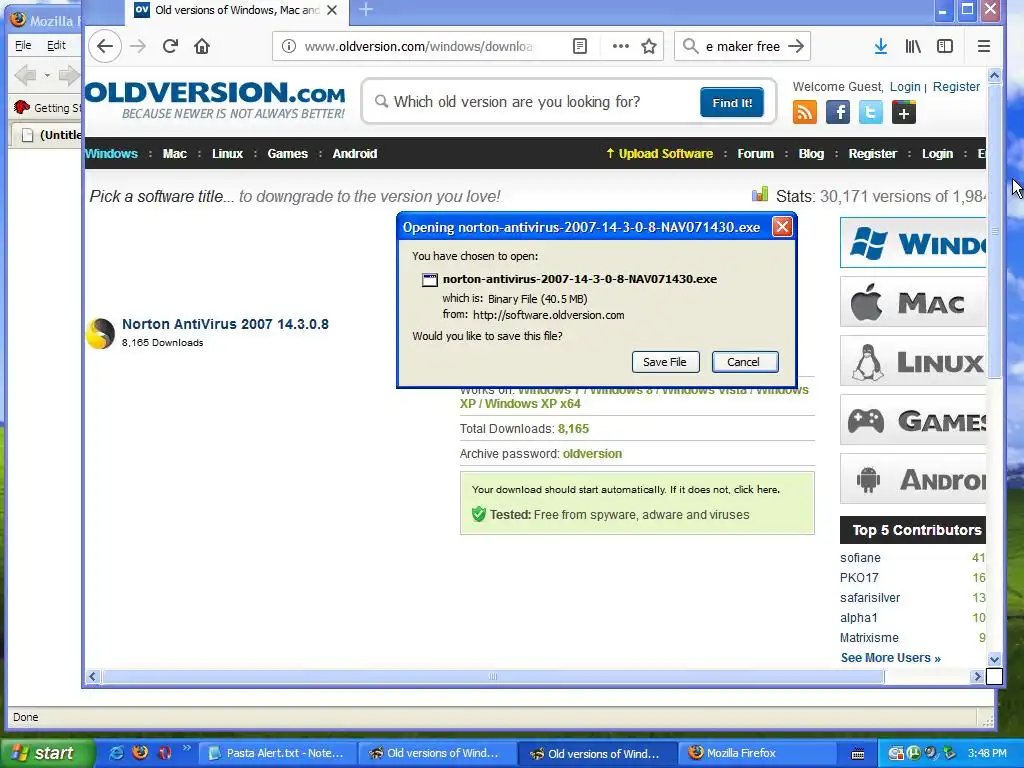Switch to Pasta Alert.txt Notepad taskbar item
1024x768 pixels.
point(276,753)
